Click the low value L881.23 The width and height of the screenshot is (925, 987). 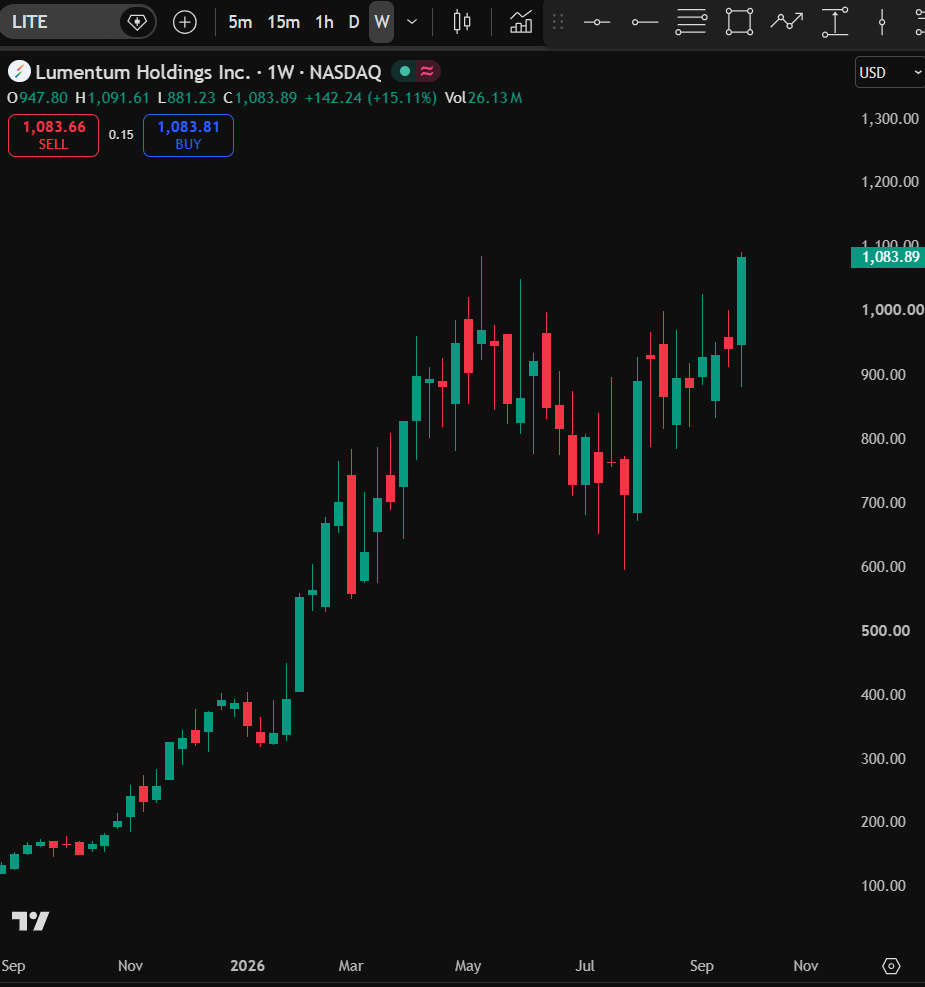point(186,98)
